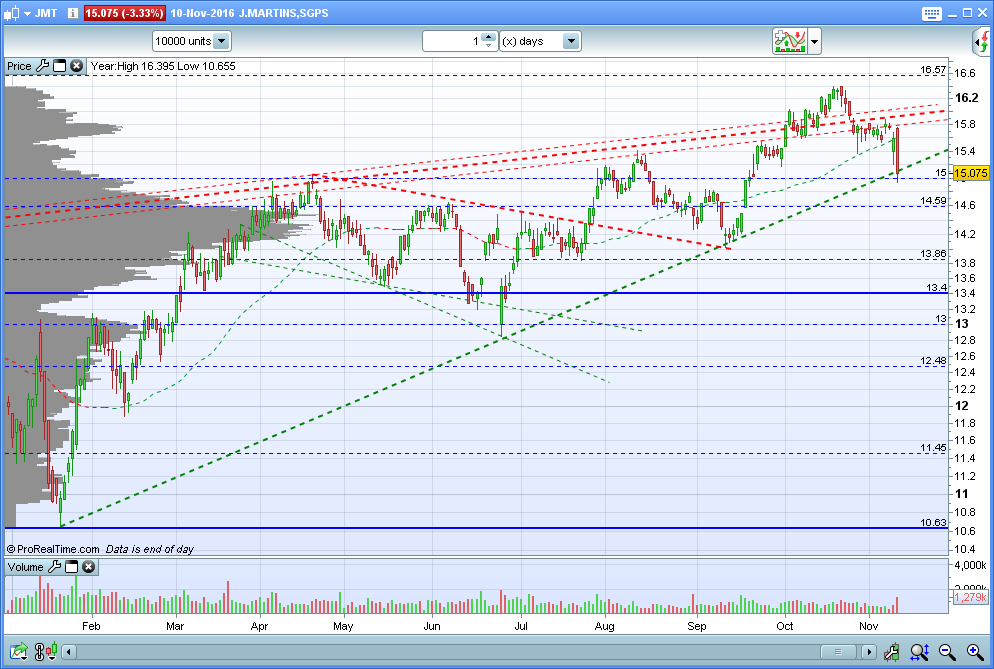
Task: Maximize the Volume panel window icon
Action: [72, 567]
